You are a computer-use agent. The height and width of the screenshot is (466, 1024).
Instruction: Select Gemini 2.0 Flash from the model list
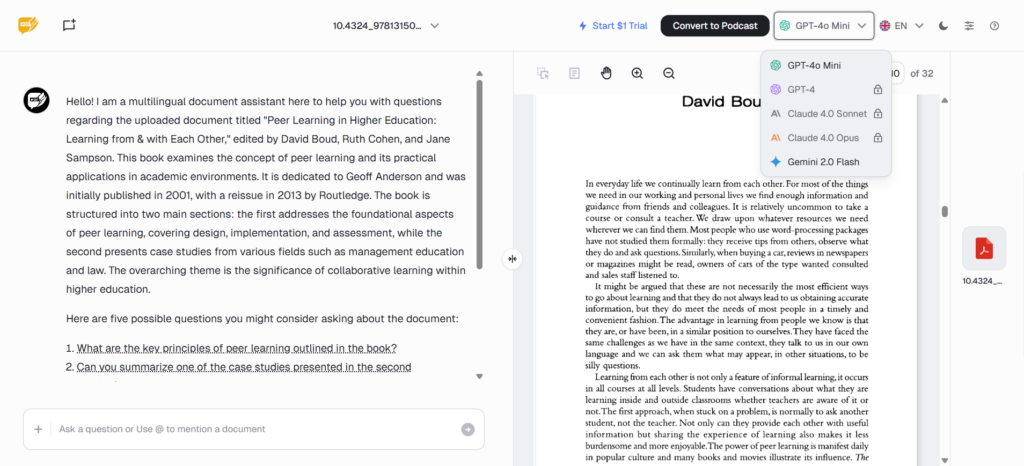[x=823, y=161]
